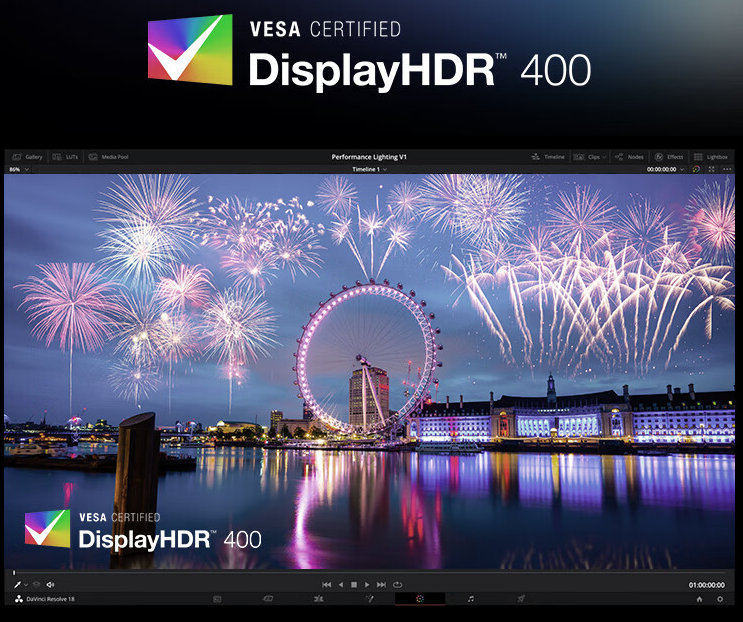This screenshot has height=622, width=743.
Task: Show the Media Pool panel
Action: [x=108, y=157]
